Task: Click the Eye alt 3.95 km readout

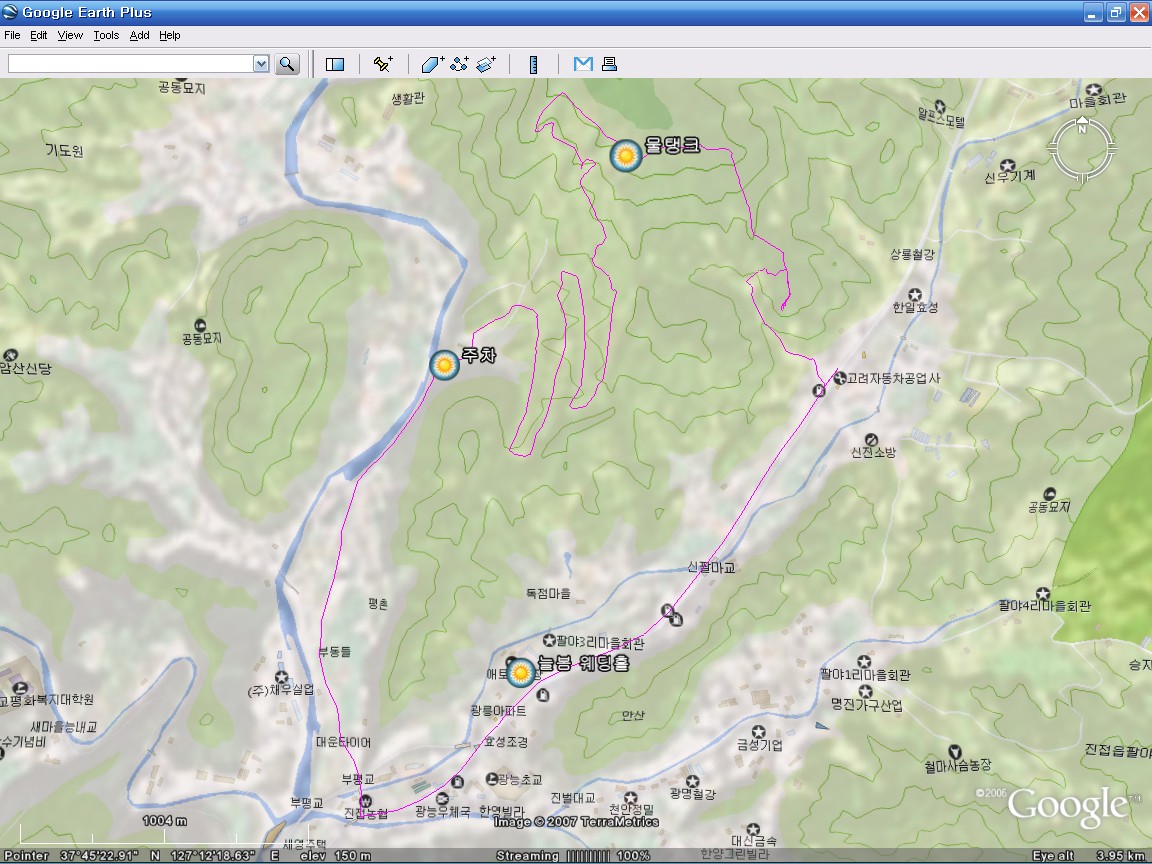Action: [1087, 856]
